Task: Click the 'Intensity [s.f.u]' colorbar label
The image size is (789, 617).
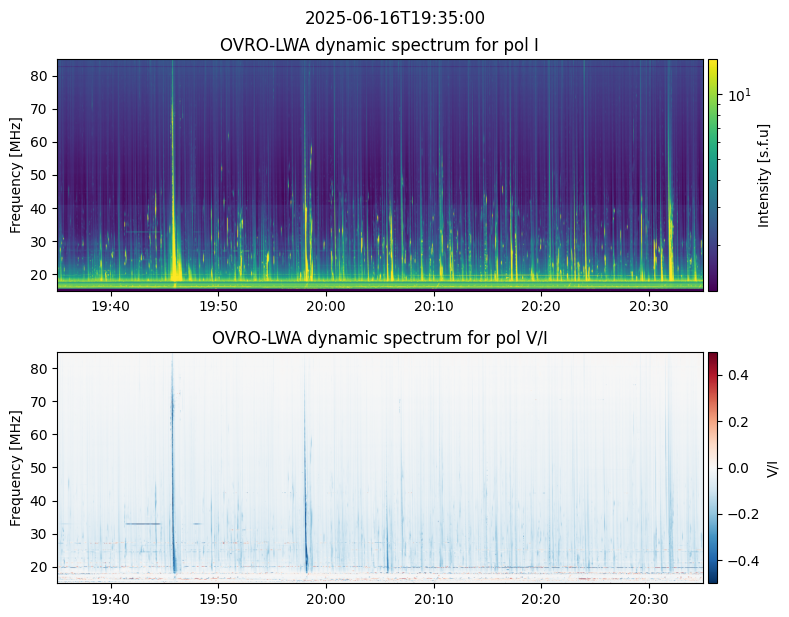Action: tap(765, 175)
